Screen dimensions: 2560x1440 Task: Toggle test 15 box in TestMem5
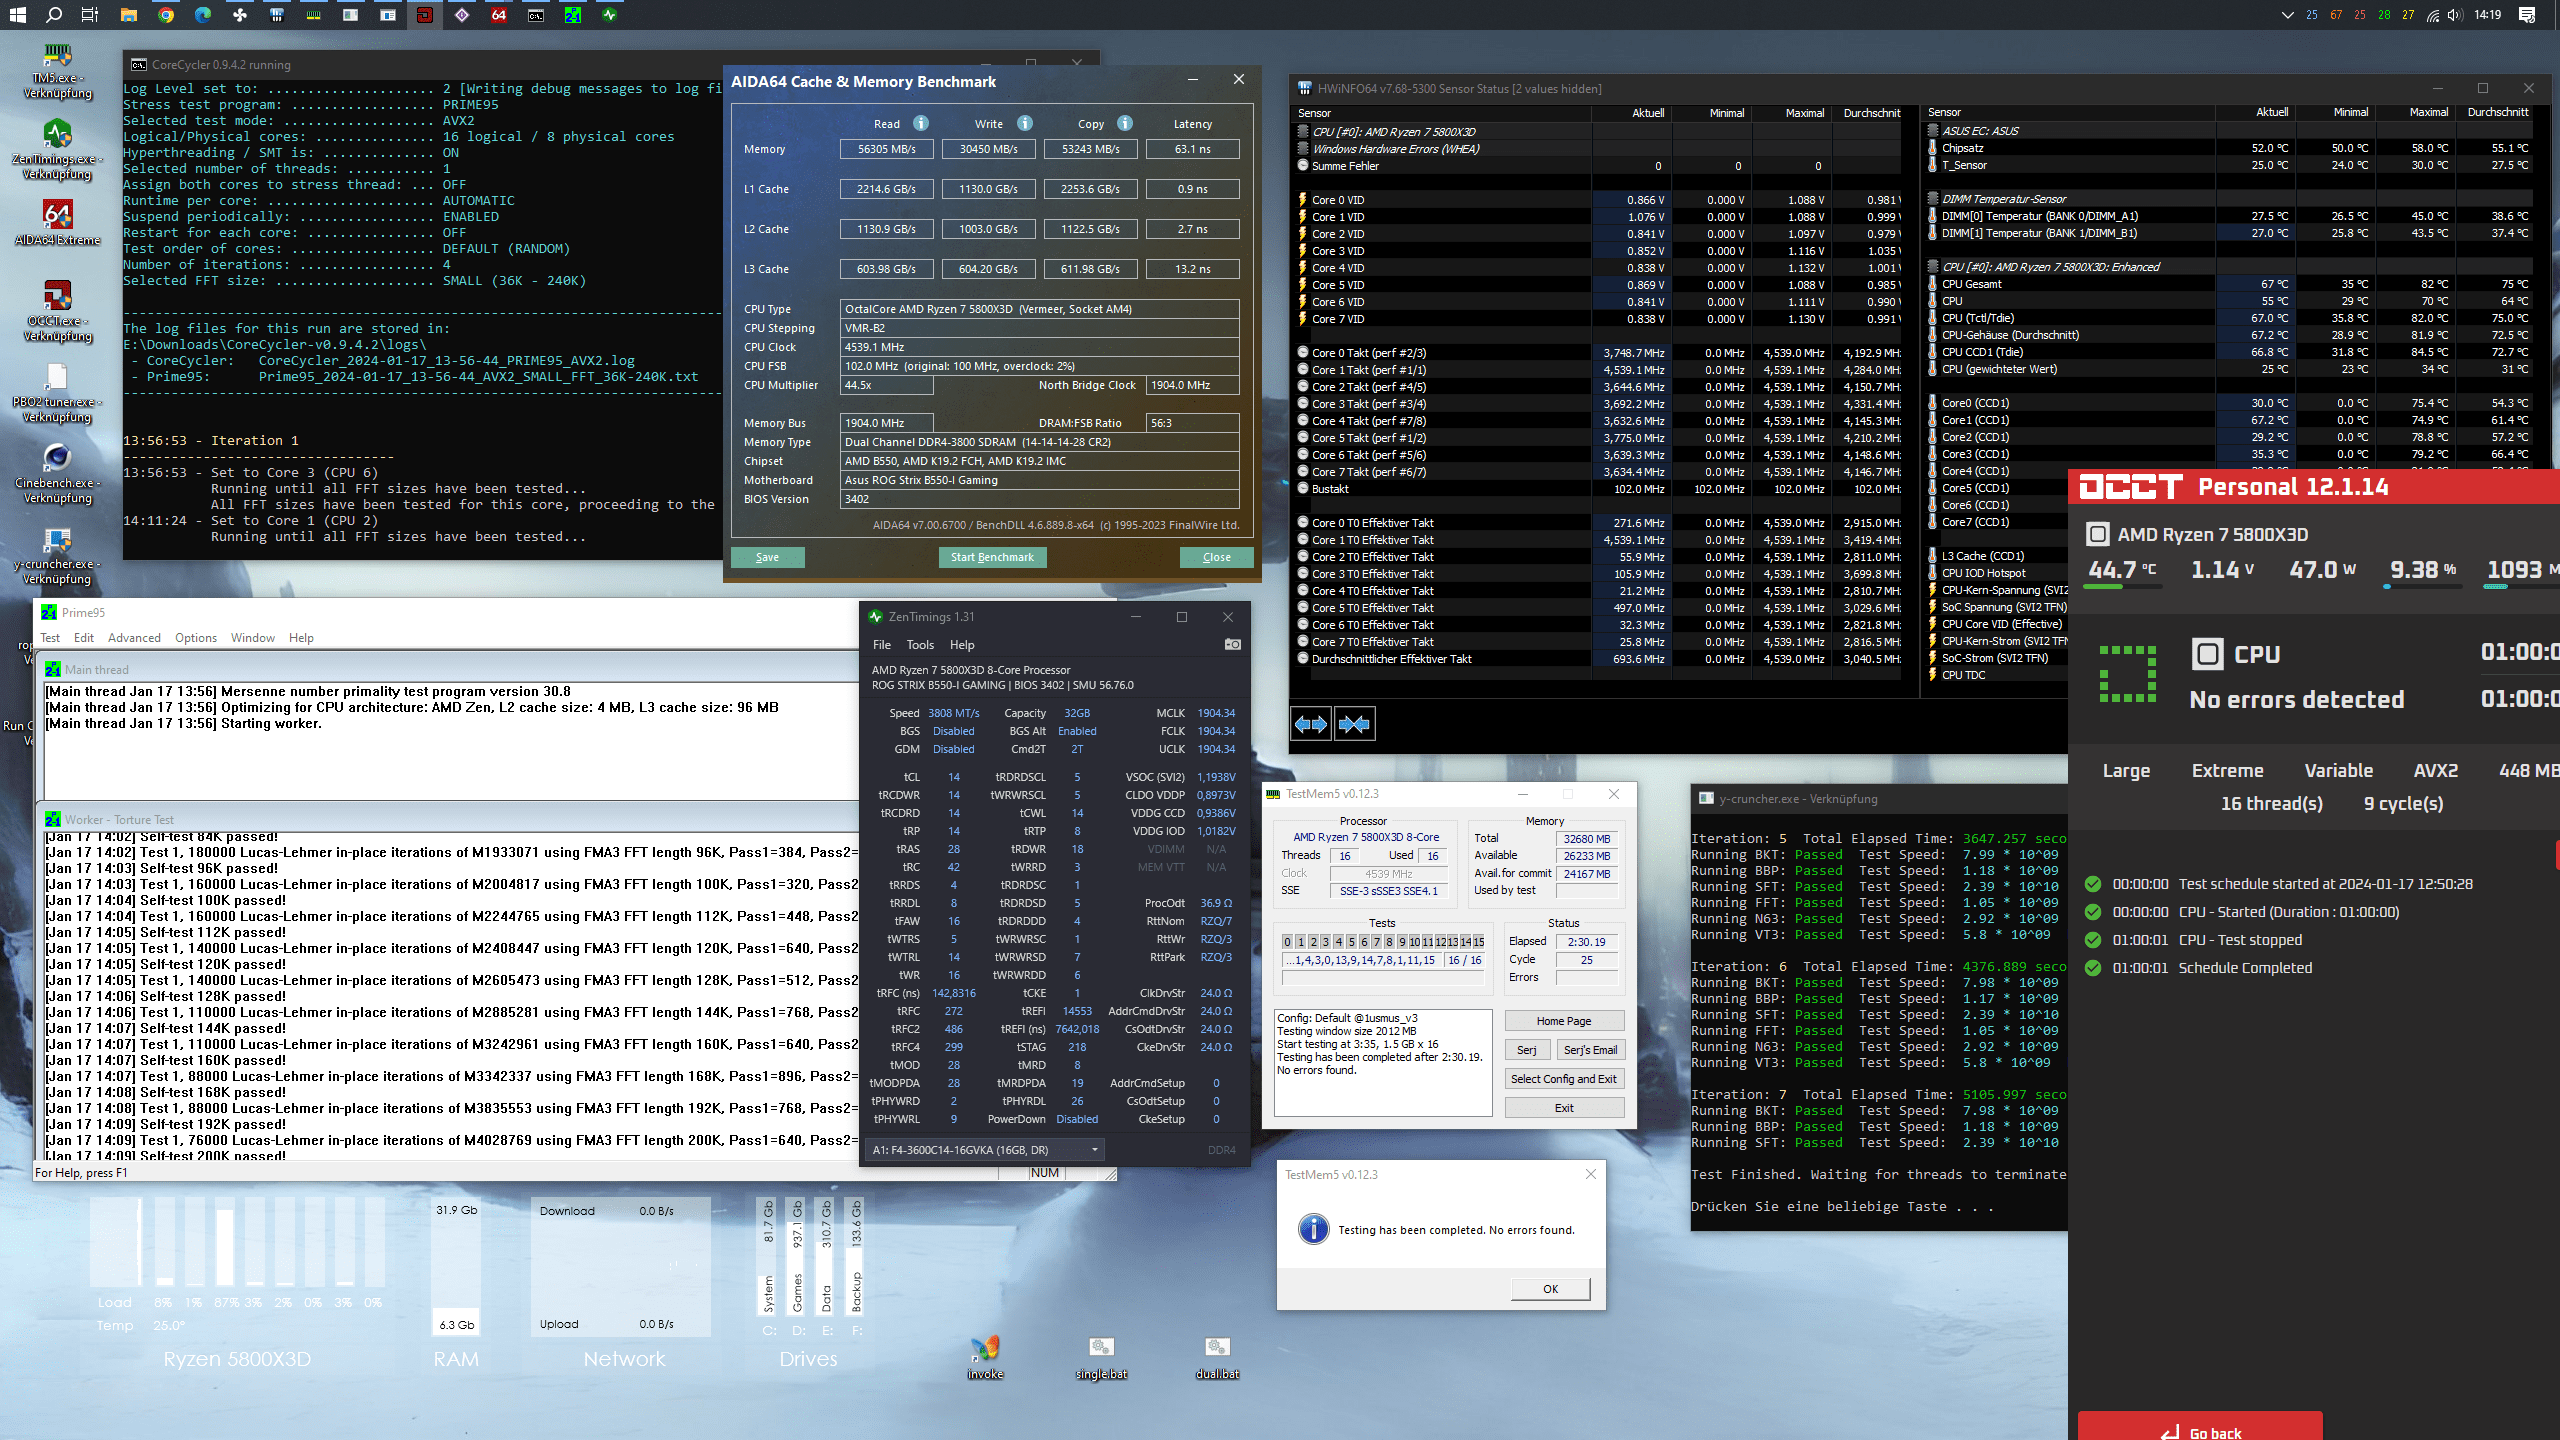(x=1478, y=942)
